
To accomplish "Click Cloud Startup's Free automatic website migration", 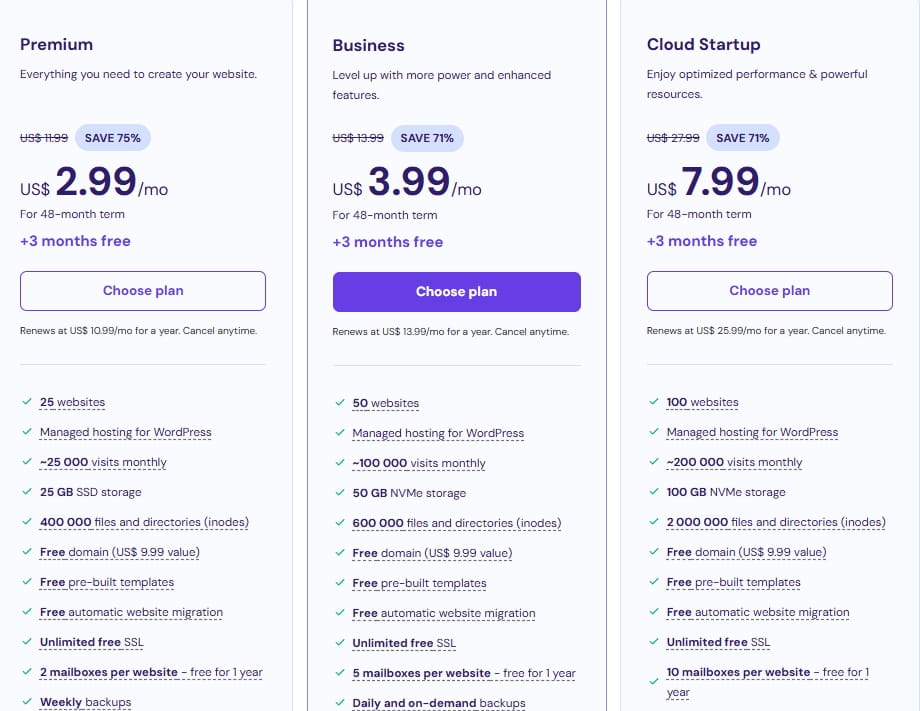I will pos(757,612).
